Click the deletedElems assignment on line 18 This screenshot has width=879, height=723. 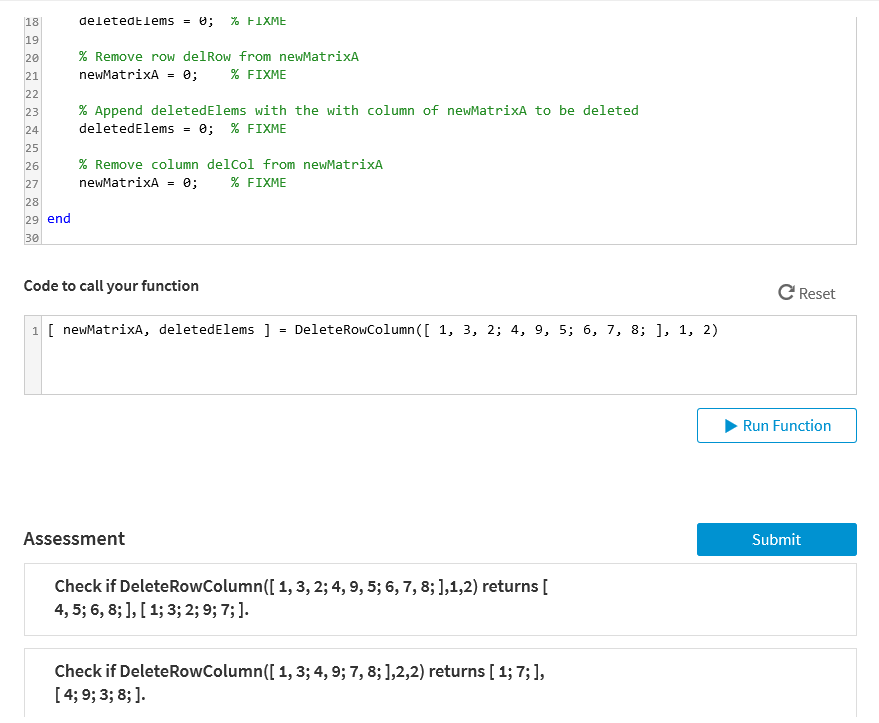pos(135,20)
